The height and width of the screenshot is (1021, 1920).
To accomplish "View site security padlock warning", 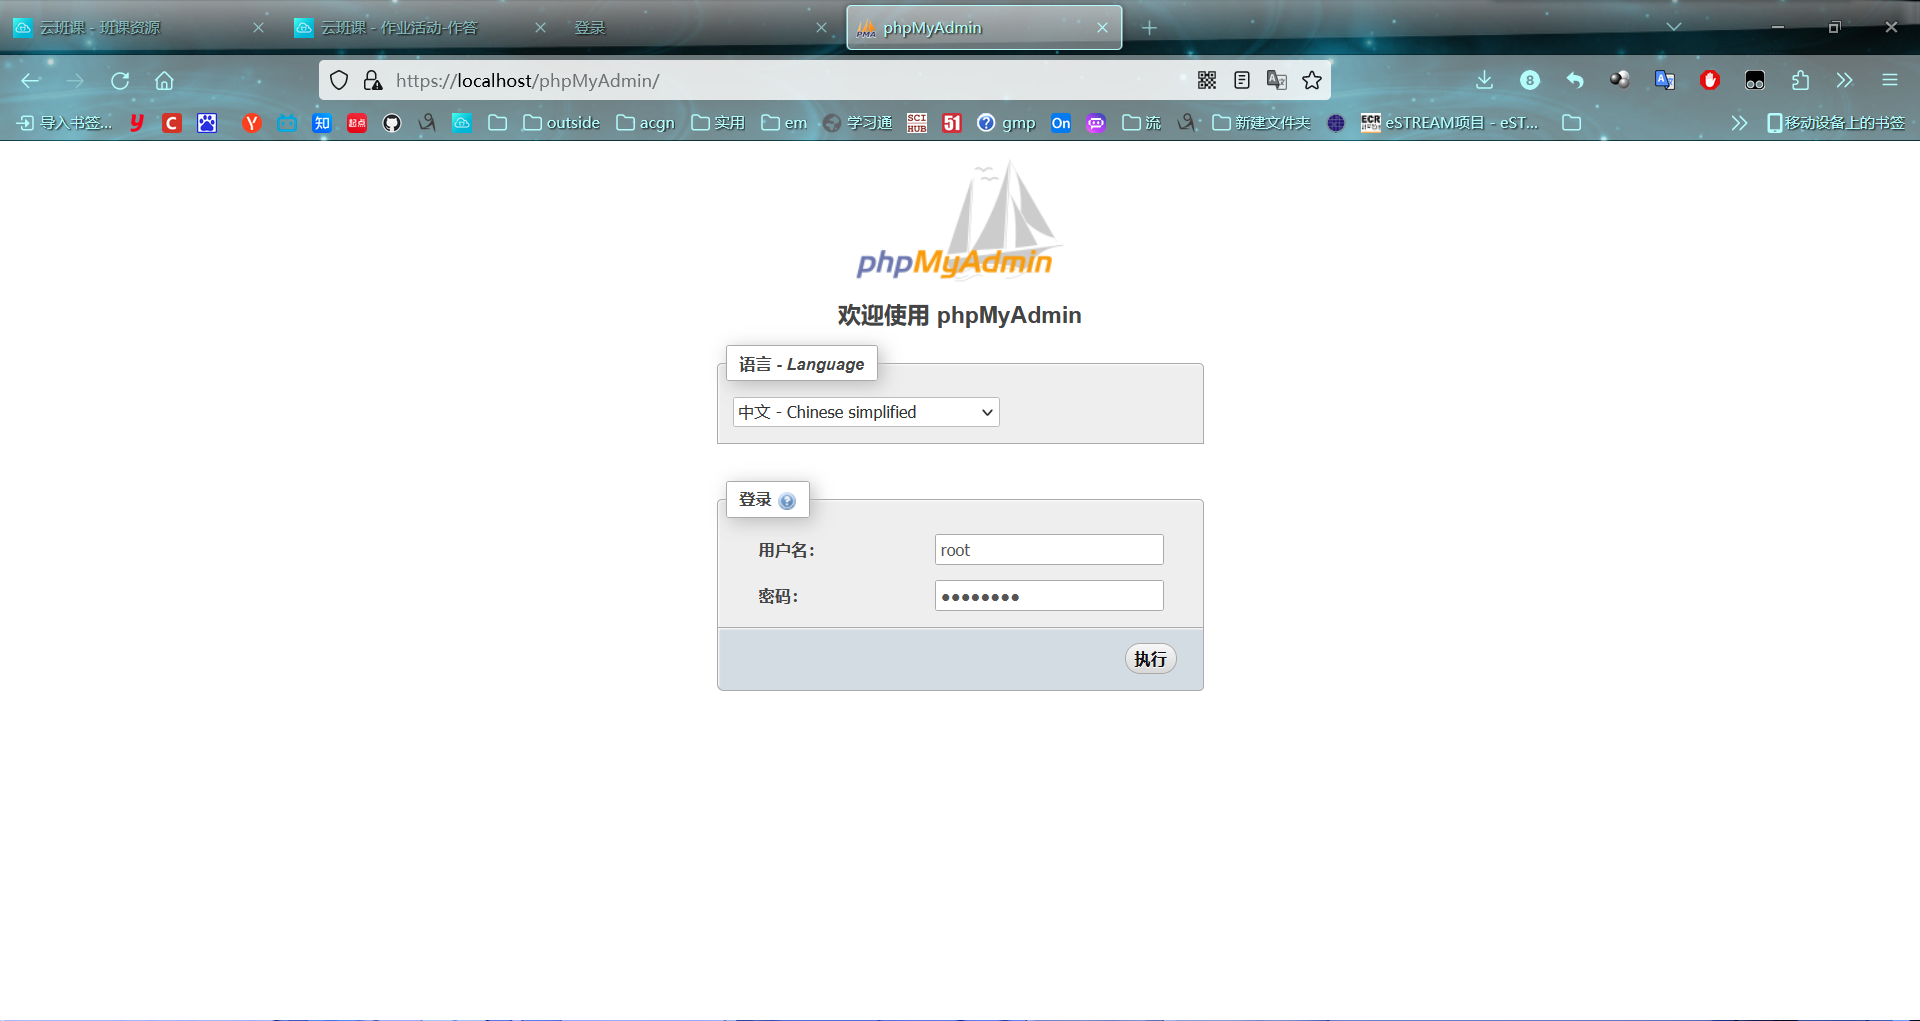I will tap(372, 81).
